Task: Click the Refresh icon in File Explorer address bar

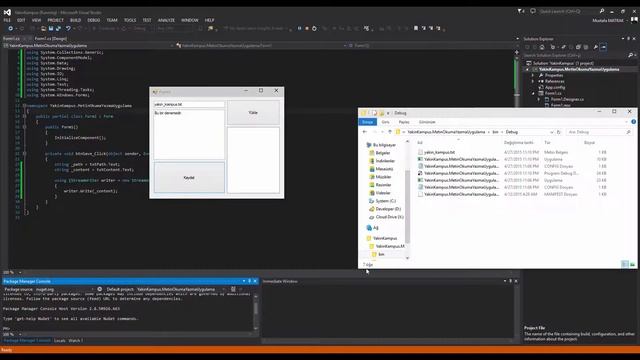Action: [559, 132]
